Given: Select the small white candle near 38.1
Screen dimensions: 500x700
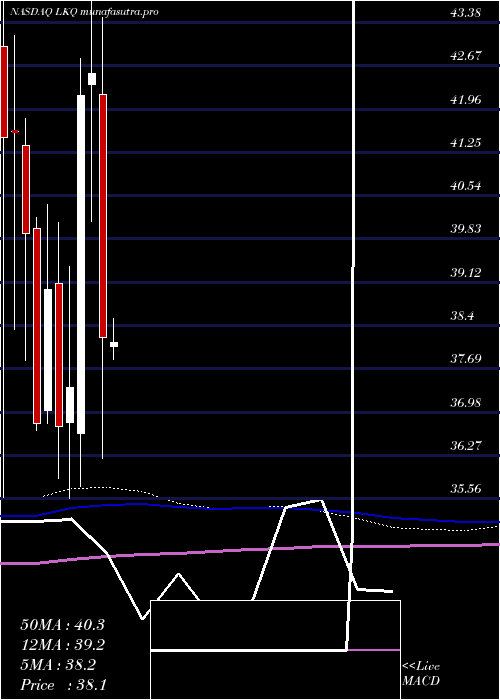Looking at the screenshot, I should (x=114, y=344).
